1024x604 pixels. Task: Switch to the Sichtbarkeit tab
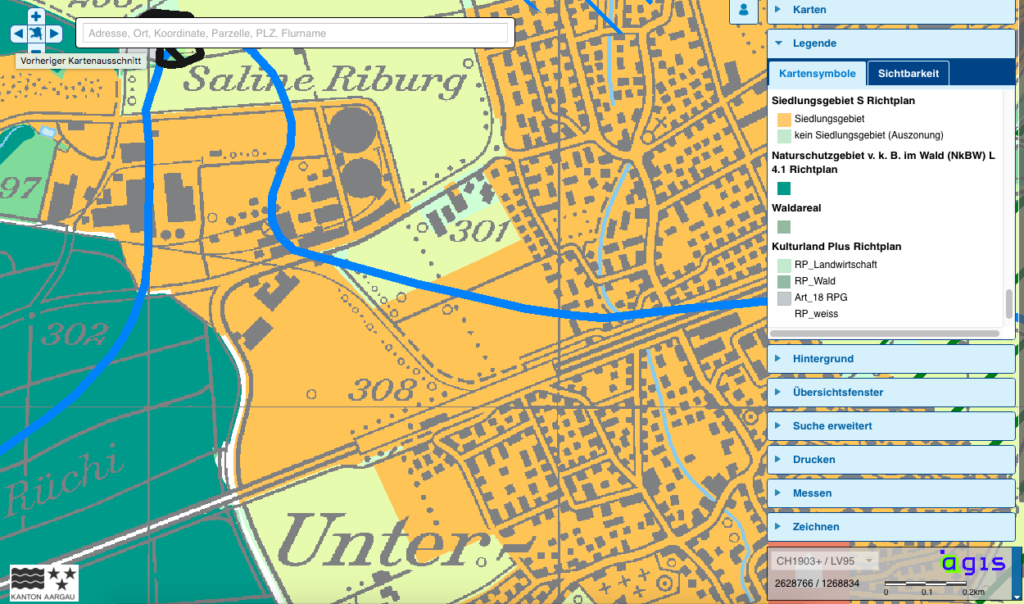(x=907, y=74)
